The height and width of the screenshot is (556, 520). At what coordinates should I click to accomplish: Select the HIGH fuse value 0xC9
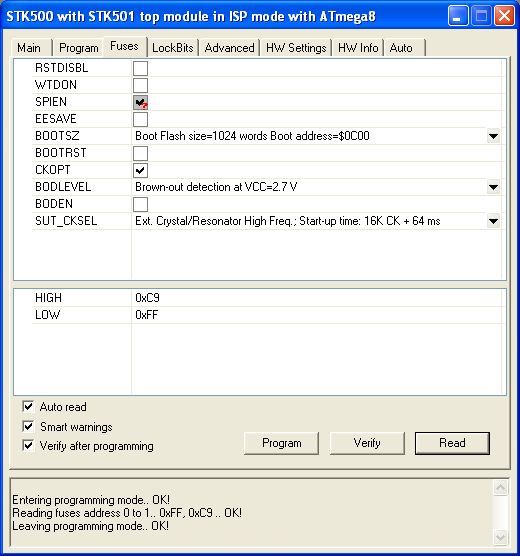tap(148, 298)
